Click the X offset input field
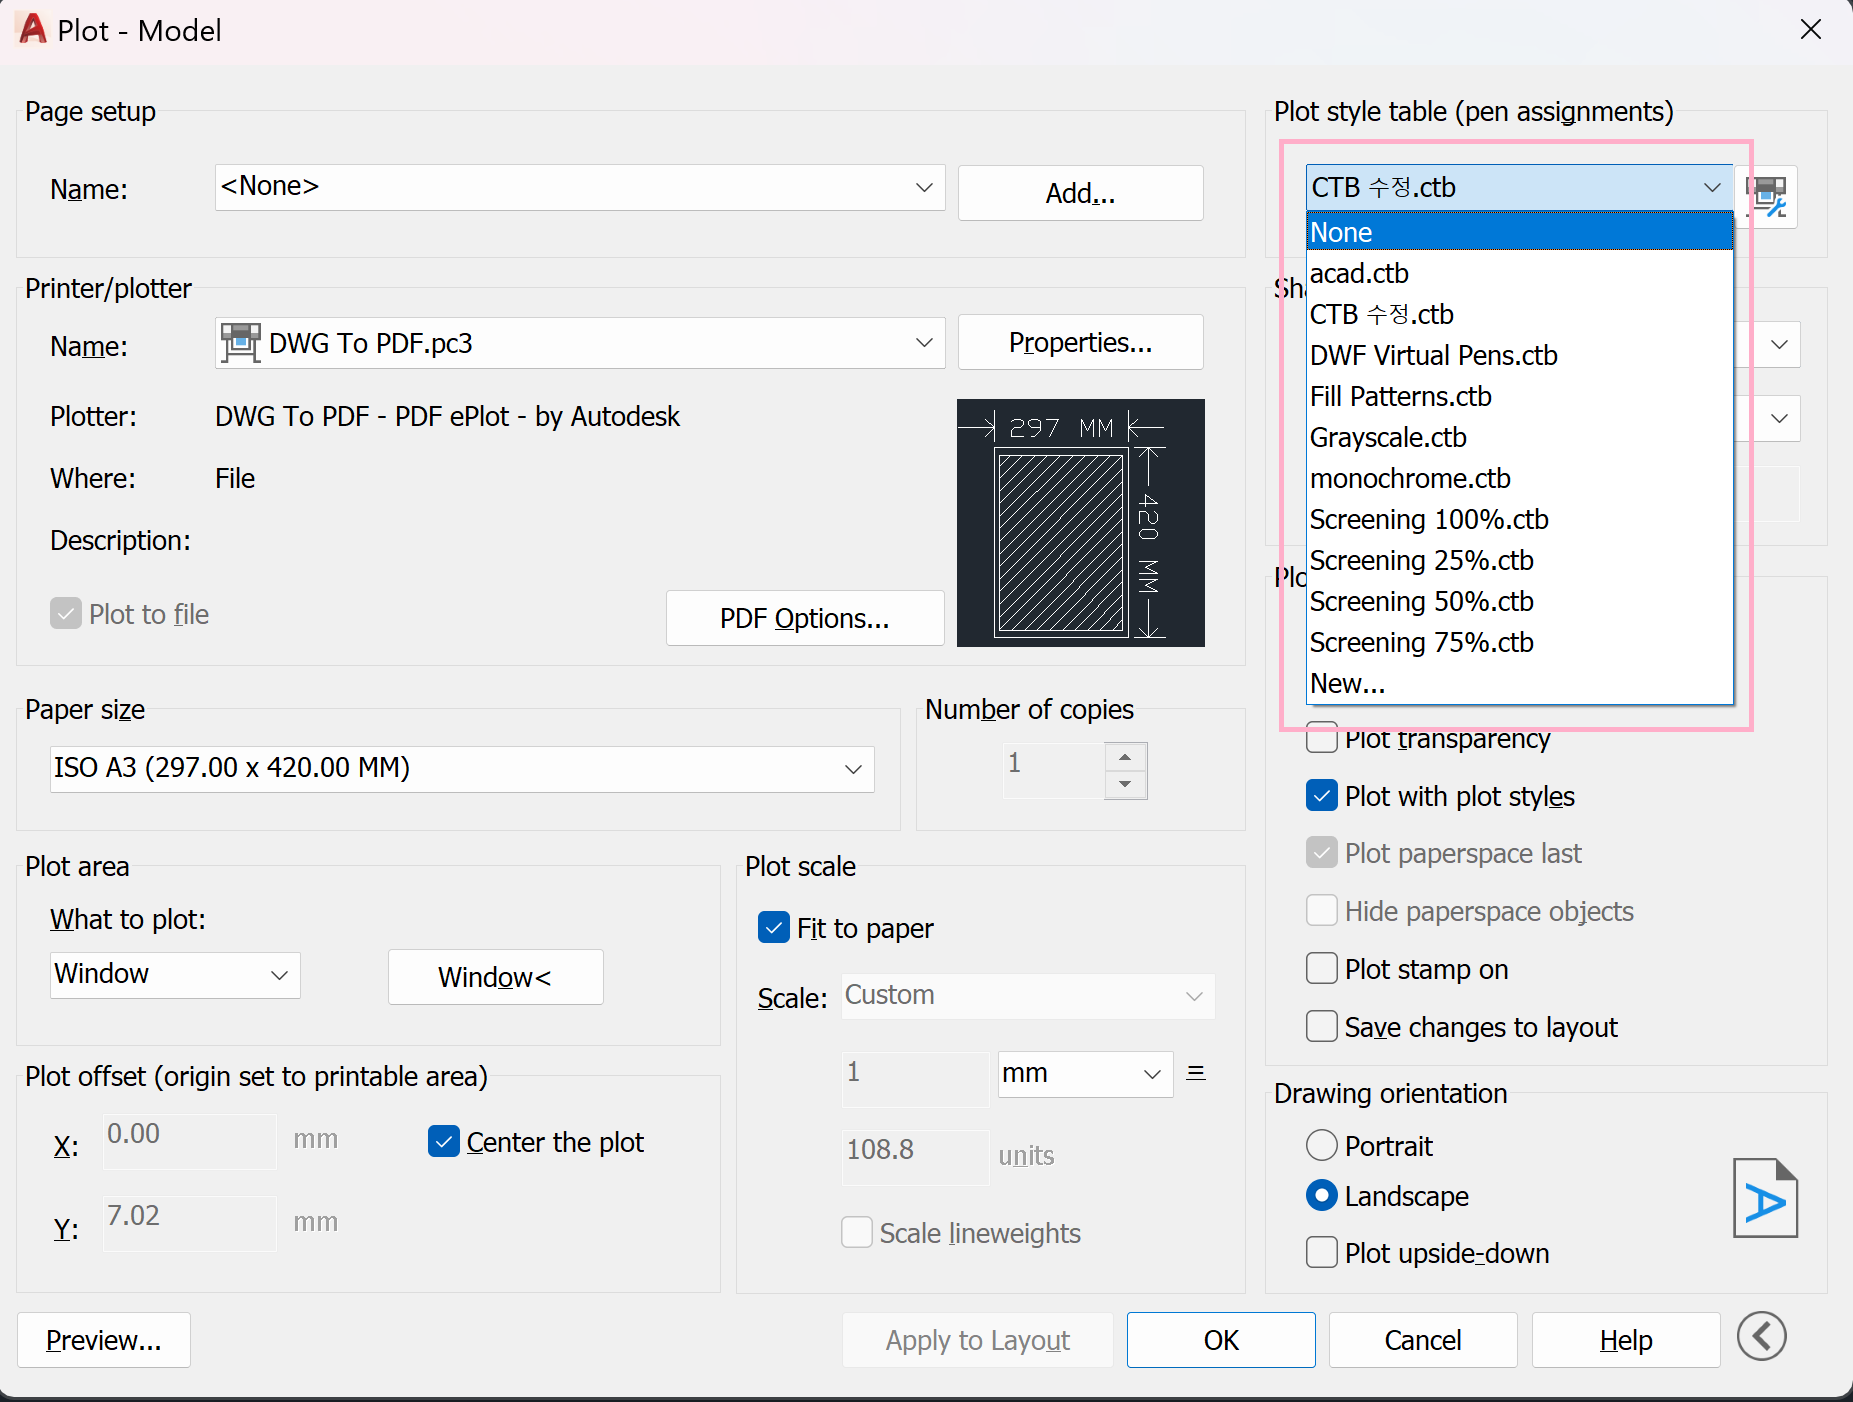This screenshot has height=1402, width=1853. coord(189,1140)
